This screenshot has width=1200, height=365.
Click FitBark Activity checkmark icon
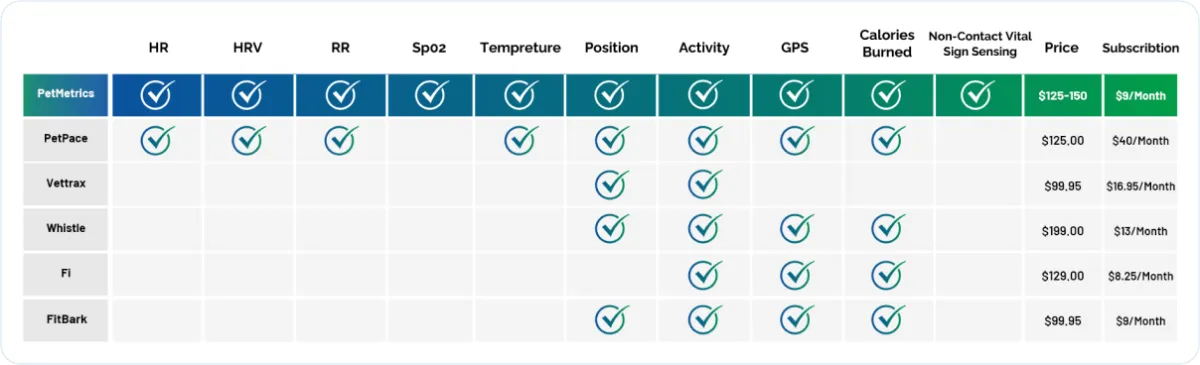pyautogui.click(x=705, y=319)
